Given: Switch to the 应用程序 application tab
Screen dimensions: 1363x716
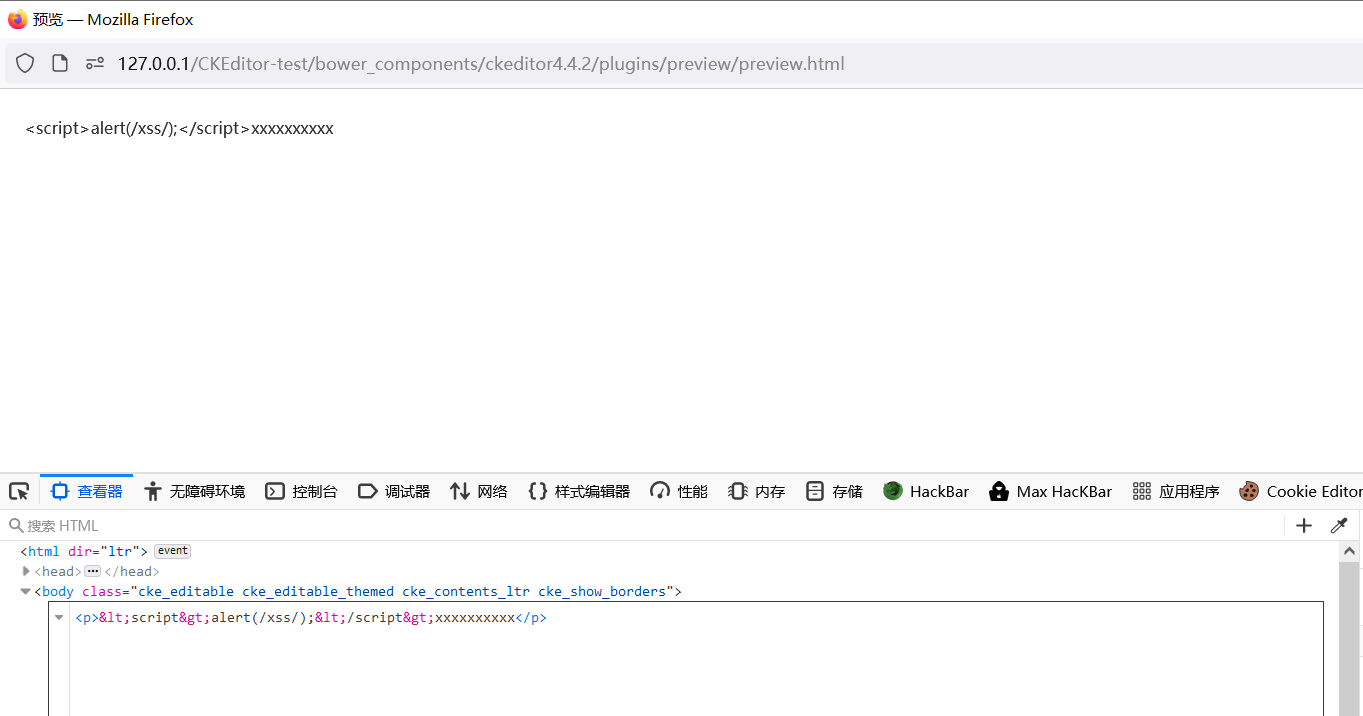Looking at the screenshot, I should (x=1176, y=491).
